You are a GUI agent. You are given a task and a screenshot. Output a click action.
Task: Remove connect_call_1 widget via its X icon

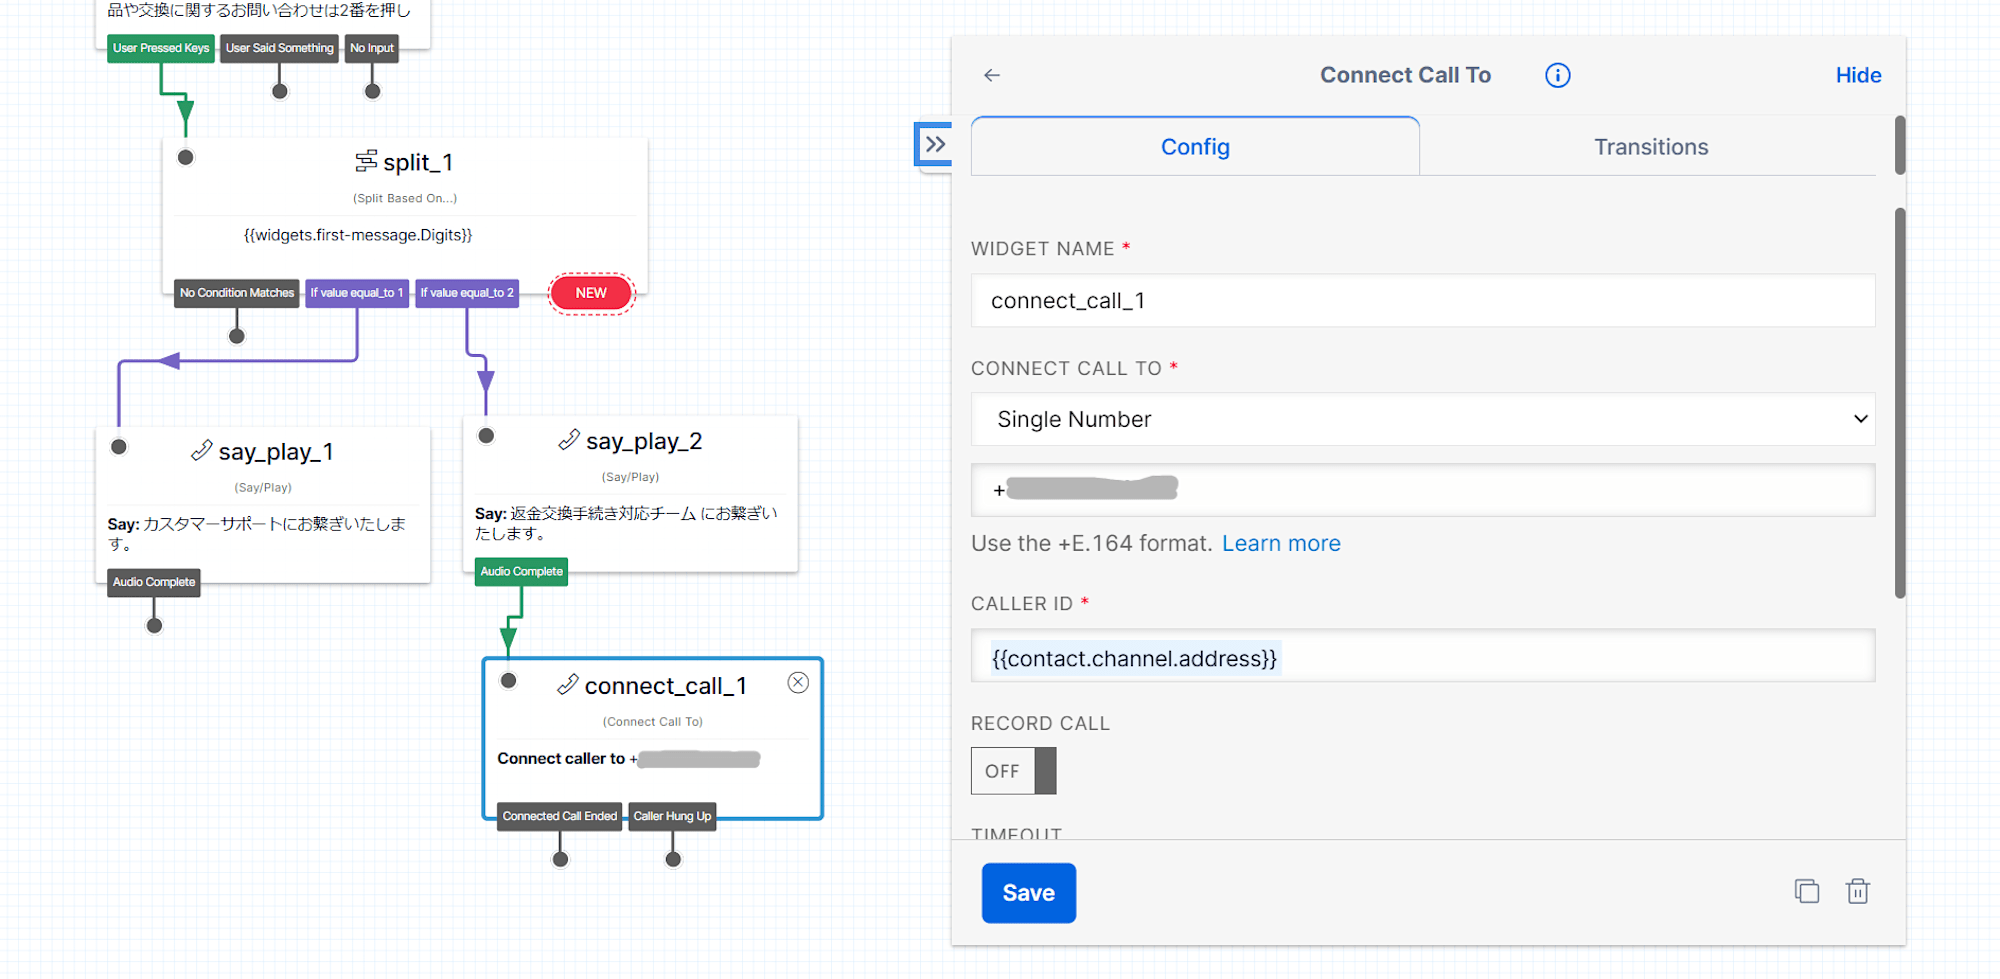[x=798, y=682]
